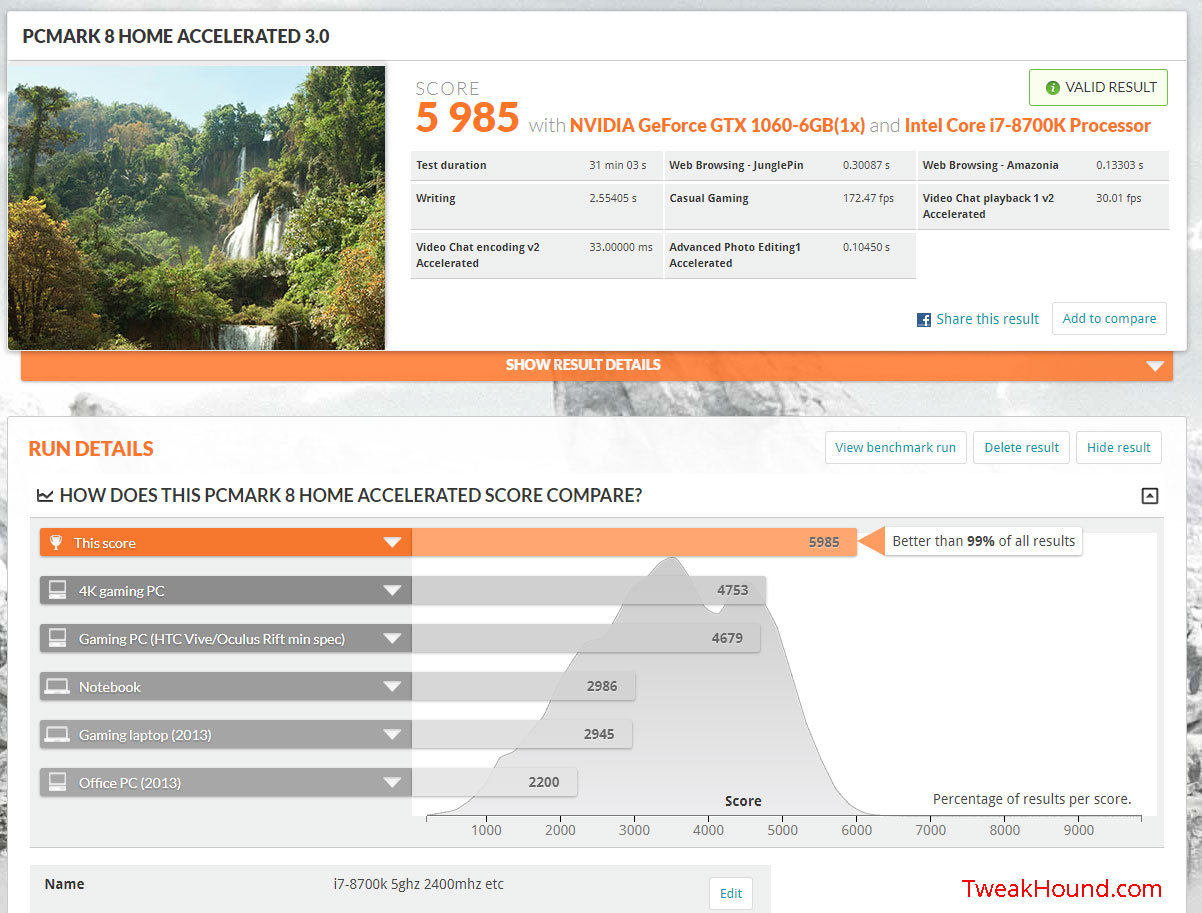Click the 4K gaming PC desktop icon
This screenshot has width=1202, height=913.
pyautogui.click(x=58, y=590)
